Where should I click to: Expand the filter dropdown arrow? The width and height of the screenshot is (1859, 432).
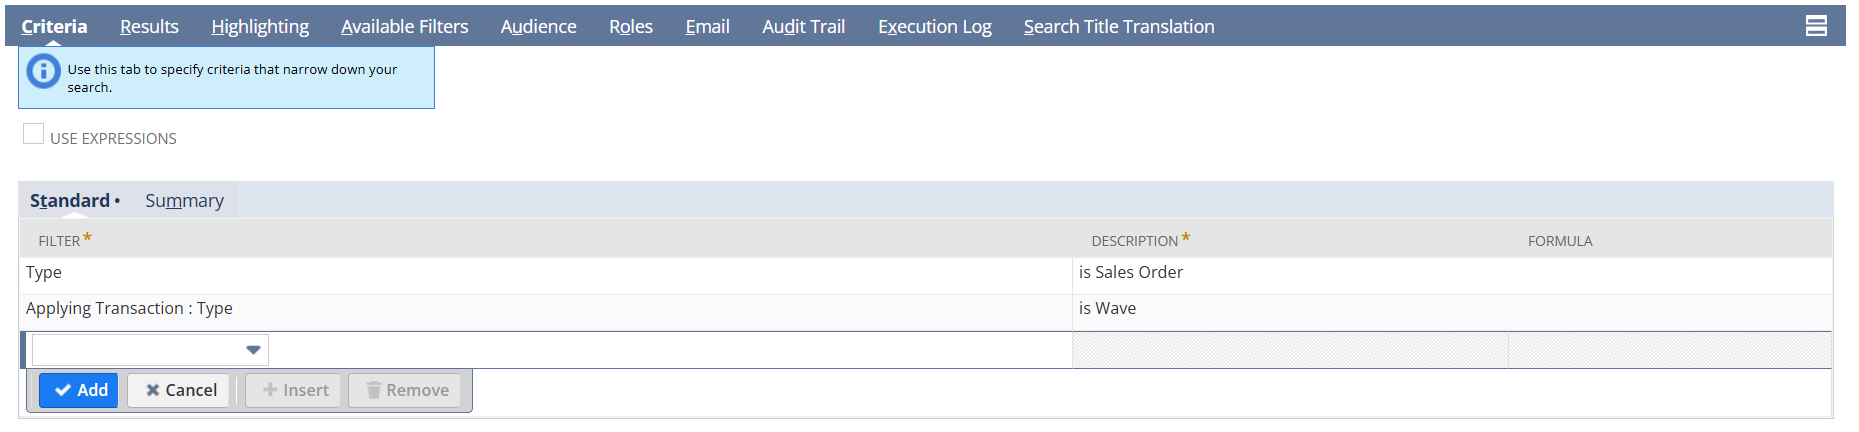tap(253, 350)
